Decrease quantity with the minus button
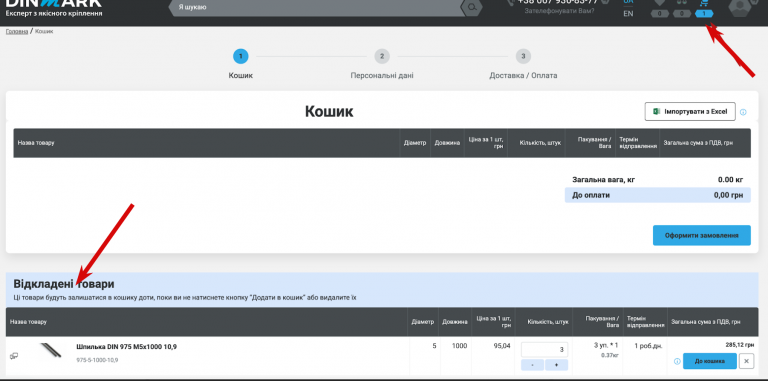 point(532,365)
